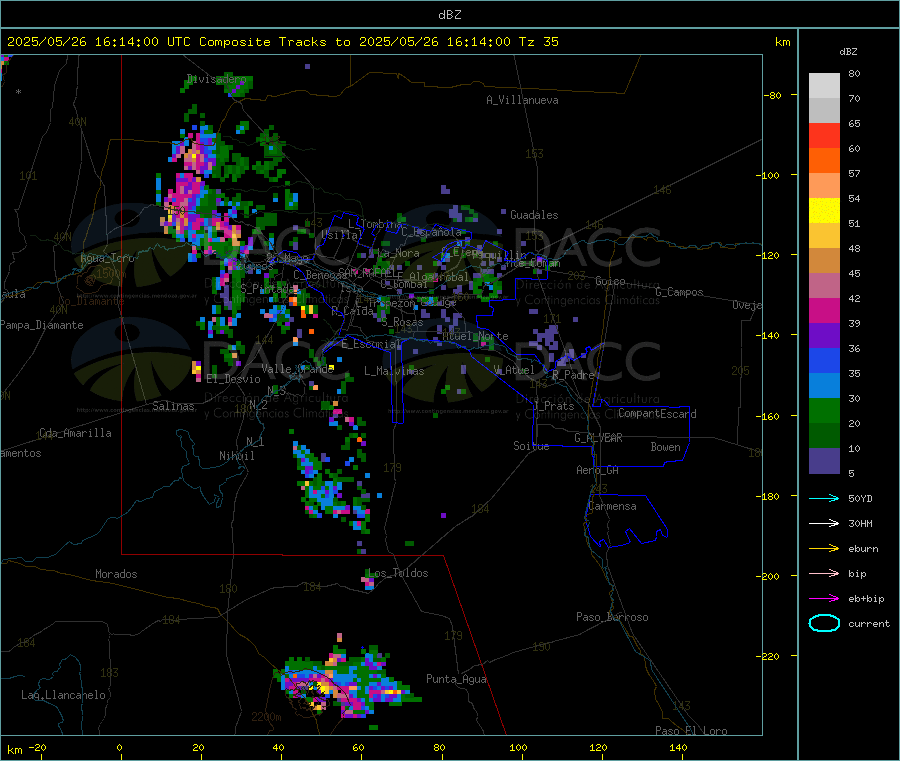Click the white 30HM arrow icon

[824, 523]
